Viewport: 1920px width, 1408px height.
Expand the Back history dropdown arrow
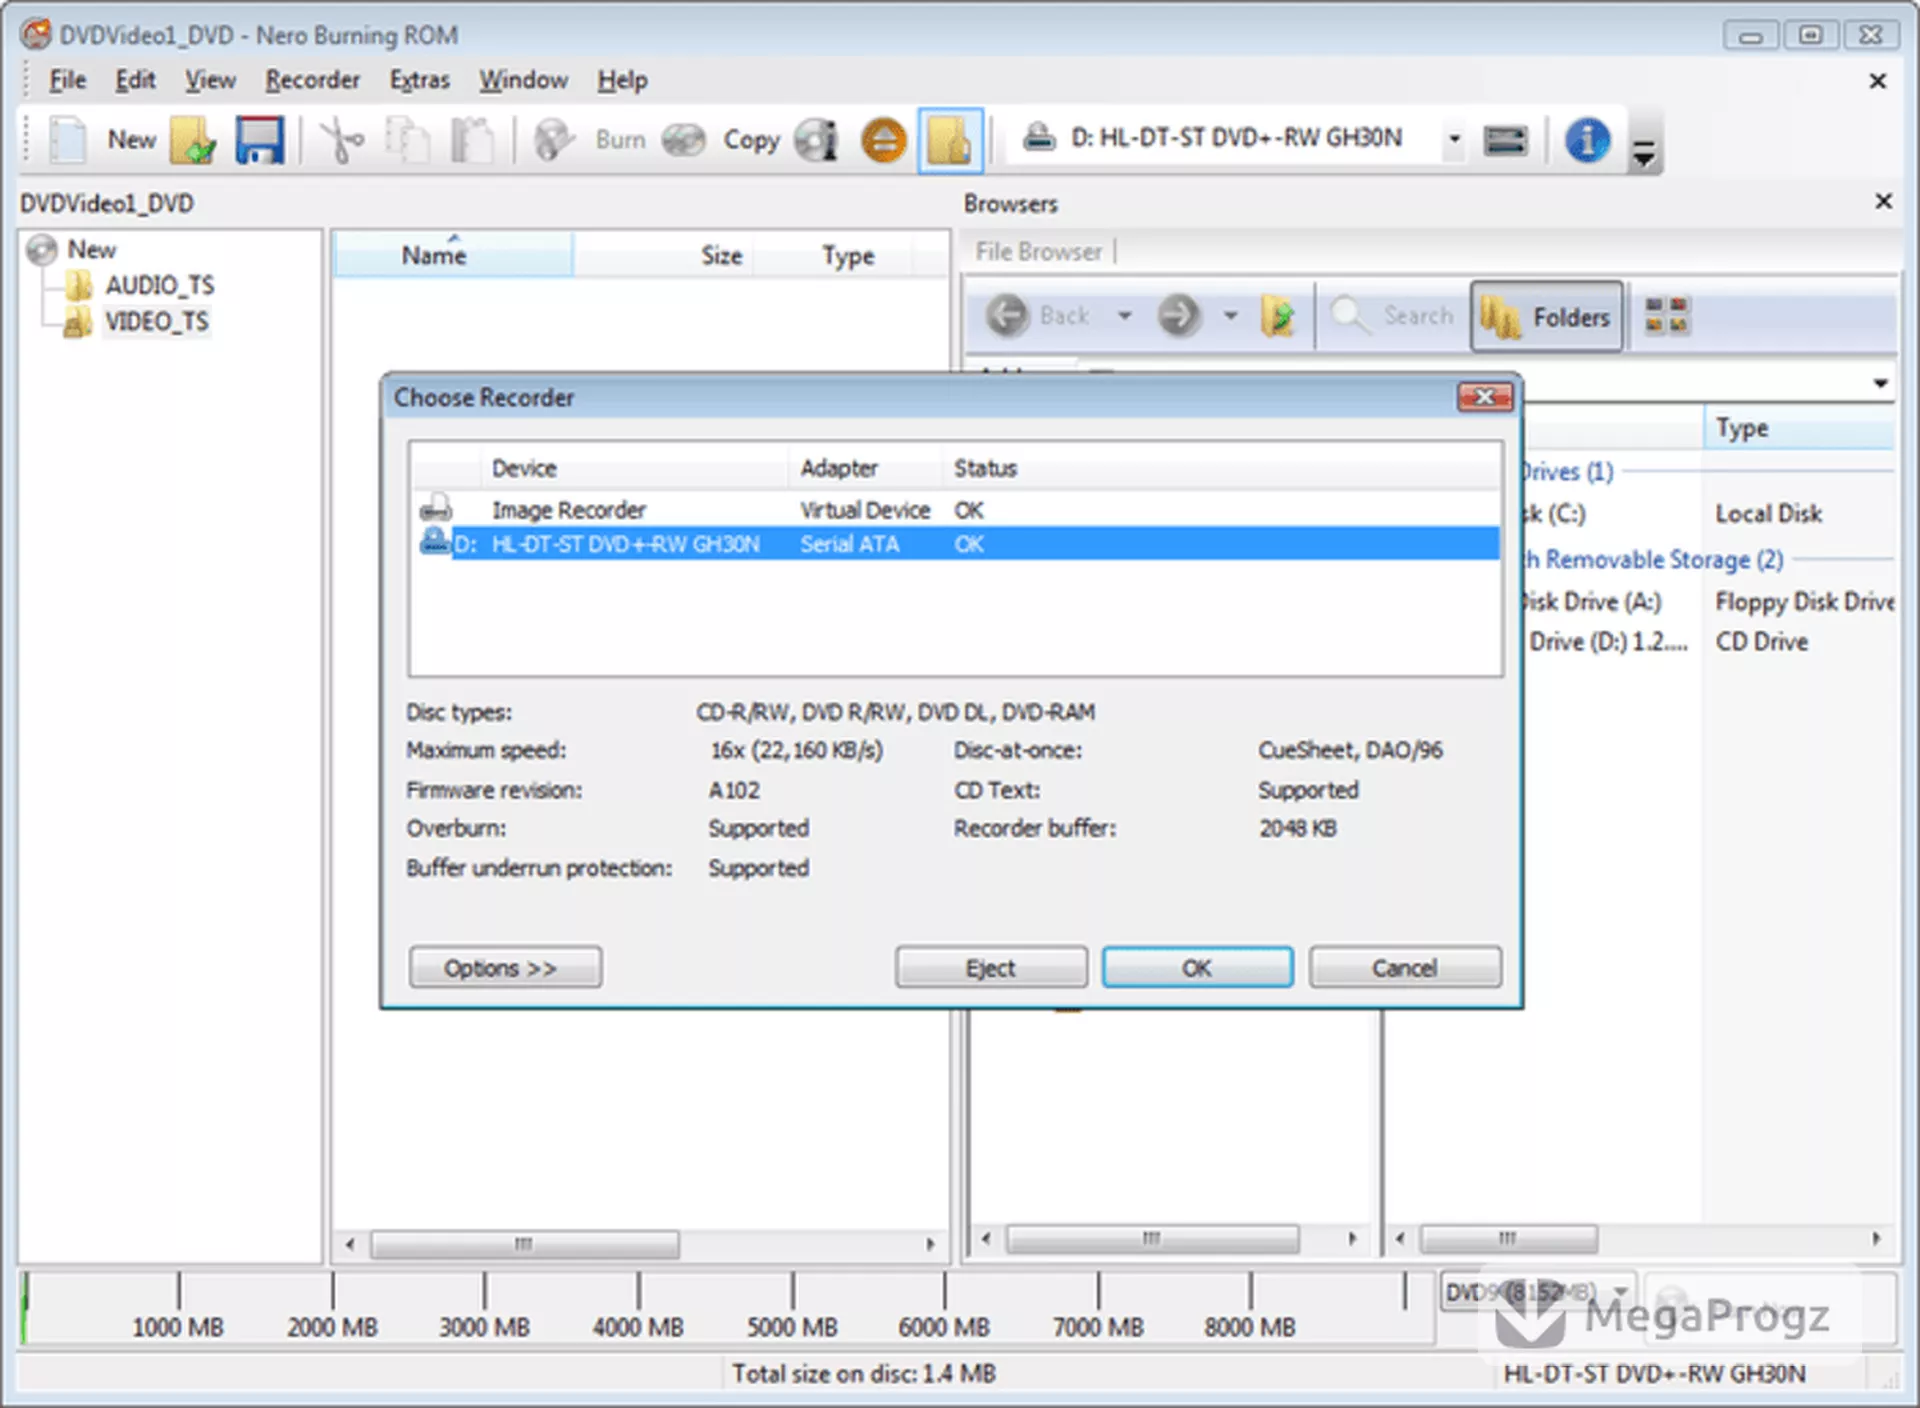(x=1124, y=316)
